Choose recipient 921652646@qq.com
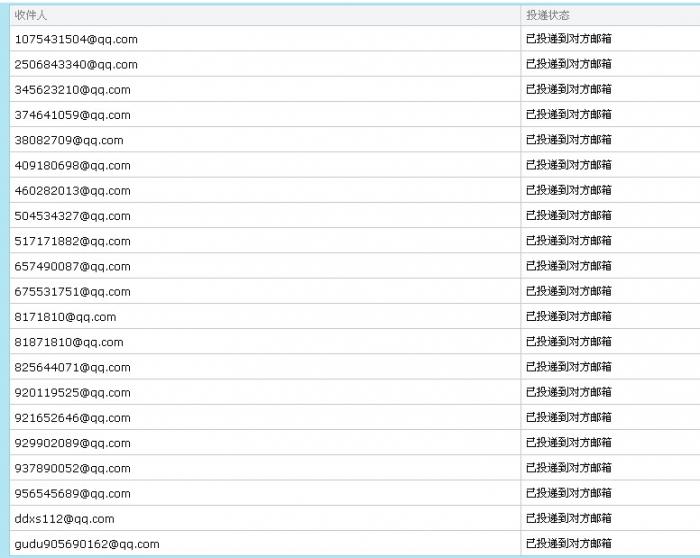This screenshot has height=558, width=700. coord(72,418)
